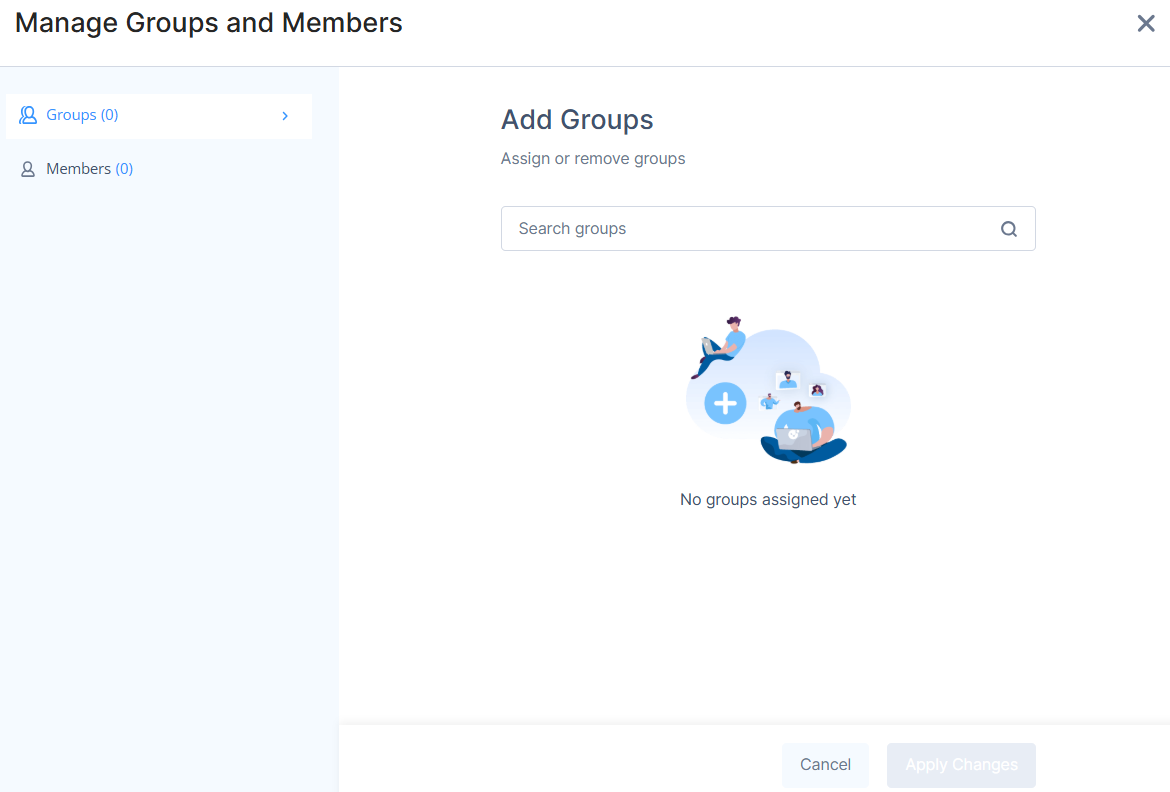
Task: Click the Manage Groups and Members title
Action: pyautogui.click(x=209, y=23)
